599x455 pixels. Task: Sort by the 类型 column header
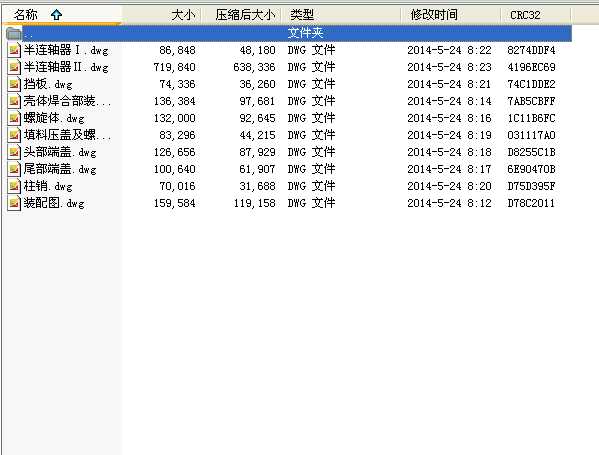coord(342,15)
